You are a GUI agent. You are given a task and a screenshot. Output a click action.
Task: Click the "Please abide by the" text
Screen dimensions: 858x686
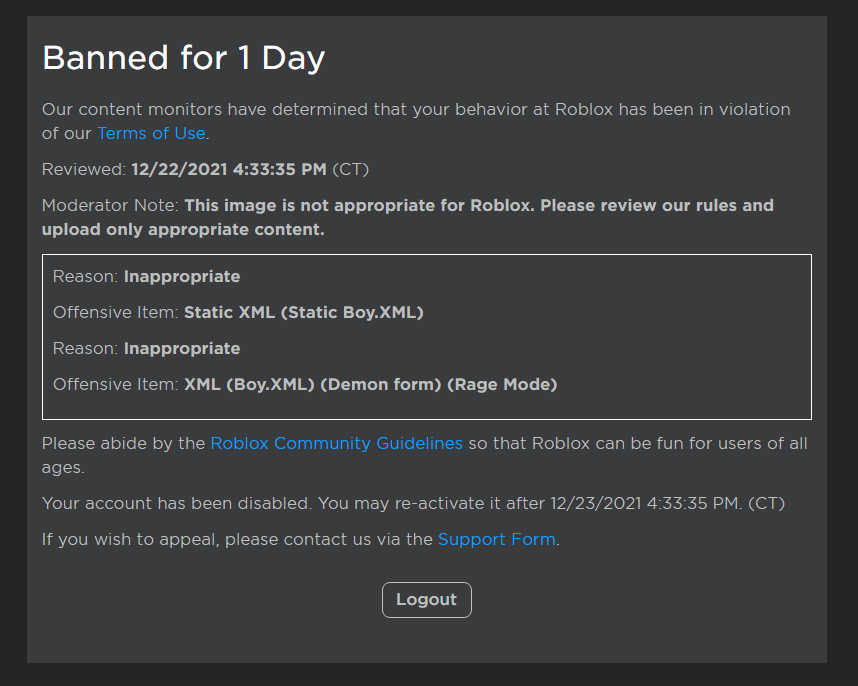click(x=123, y=443)
